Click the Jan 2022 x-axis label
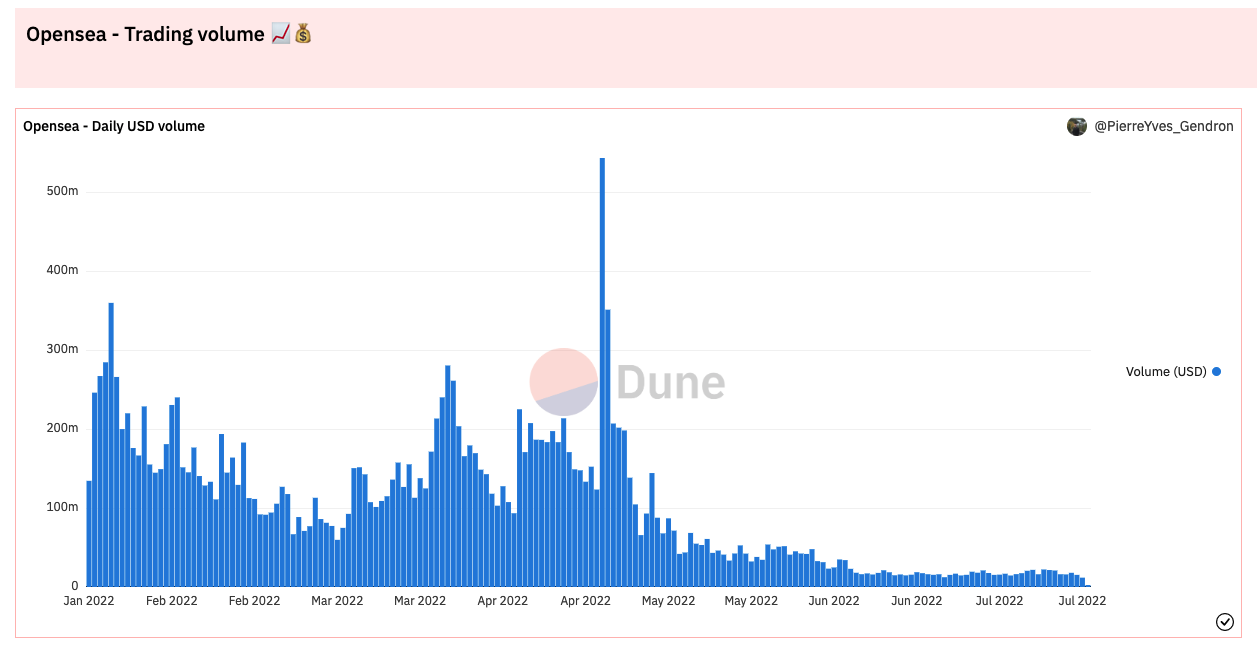Screen dimensions: 1257x648 coord(89,601)
